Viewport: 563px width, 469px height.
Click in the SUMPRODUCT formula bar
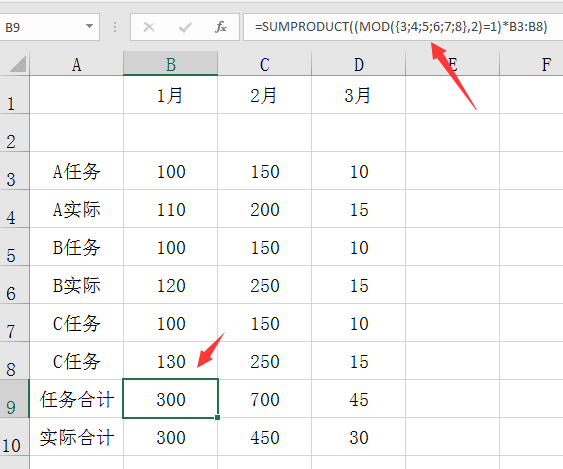point(403,27)
